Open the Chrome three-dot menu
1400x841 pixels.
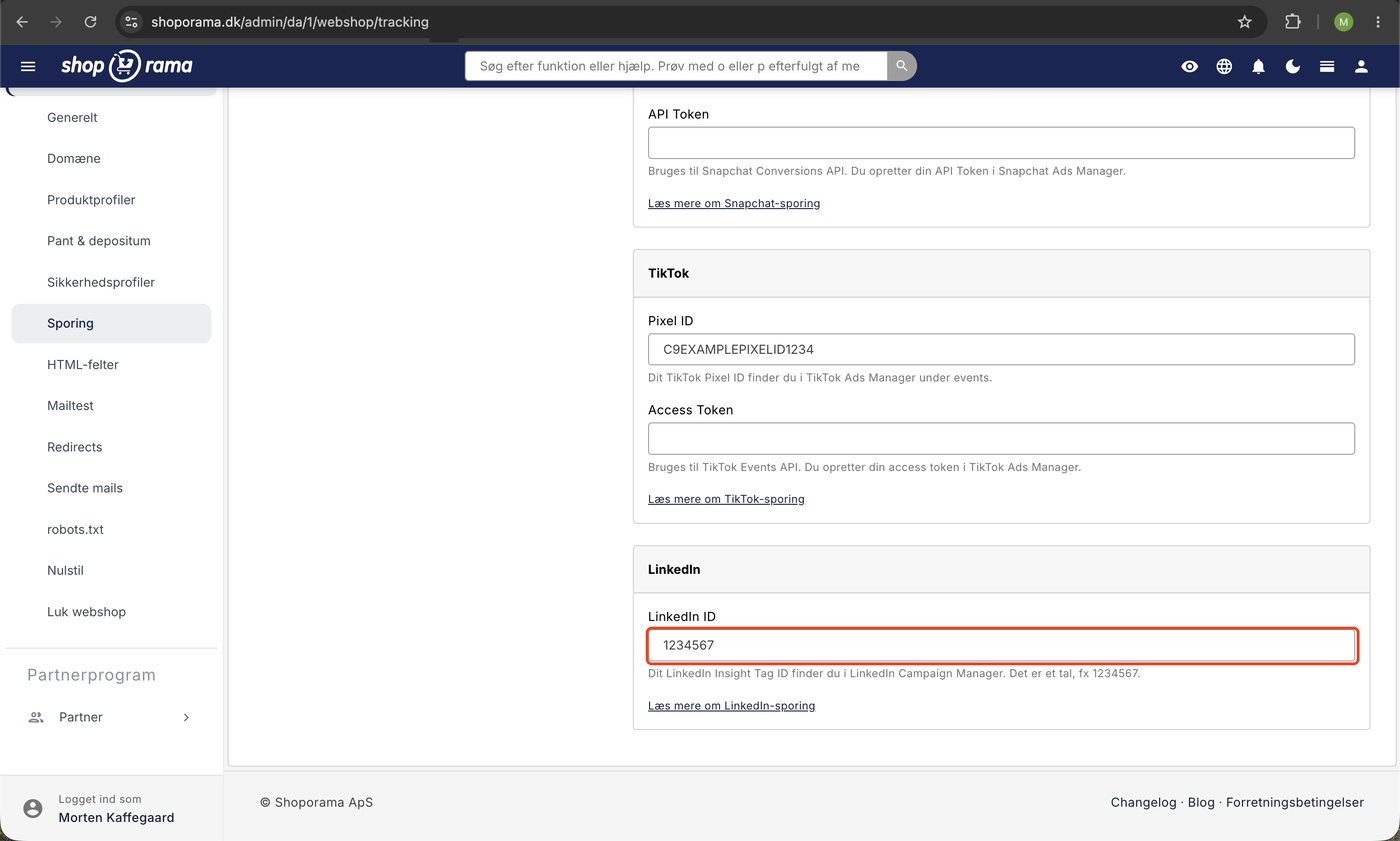coord(1378,21)
